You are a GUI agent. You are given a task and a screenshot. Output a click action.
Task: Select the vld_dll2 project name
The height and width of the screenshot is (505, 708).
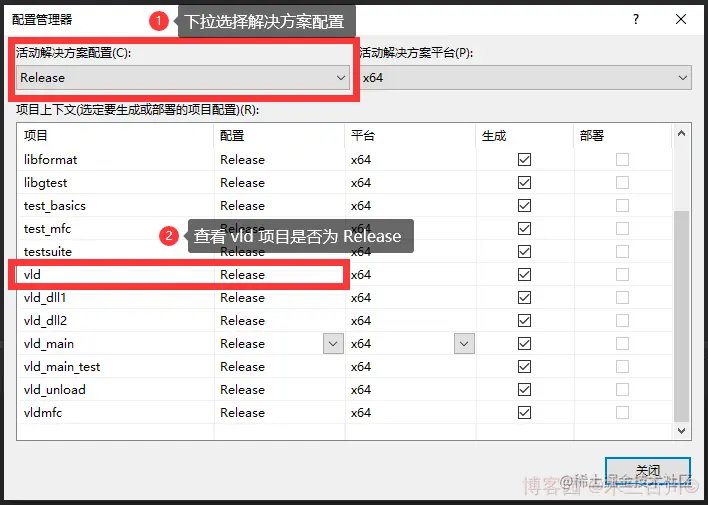coord(45,321)
